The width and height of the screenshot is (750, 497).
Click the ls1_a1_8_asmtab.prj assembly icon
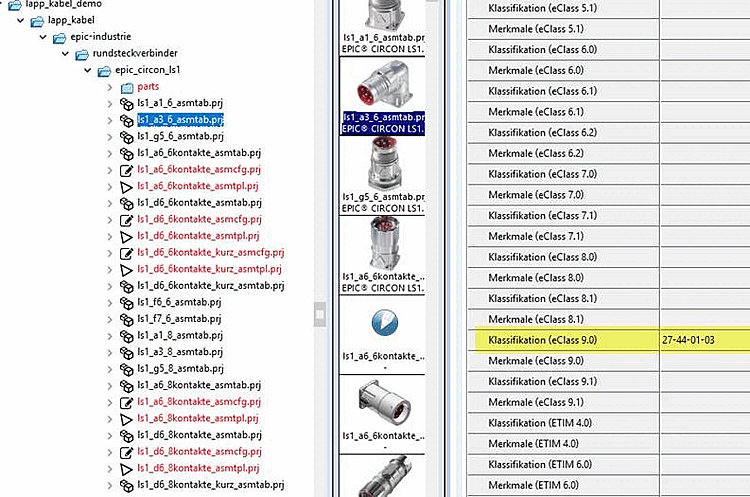tap(126, 336)
